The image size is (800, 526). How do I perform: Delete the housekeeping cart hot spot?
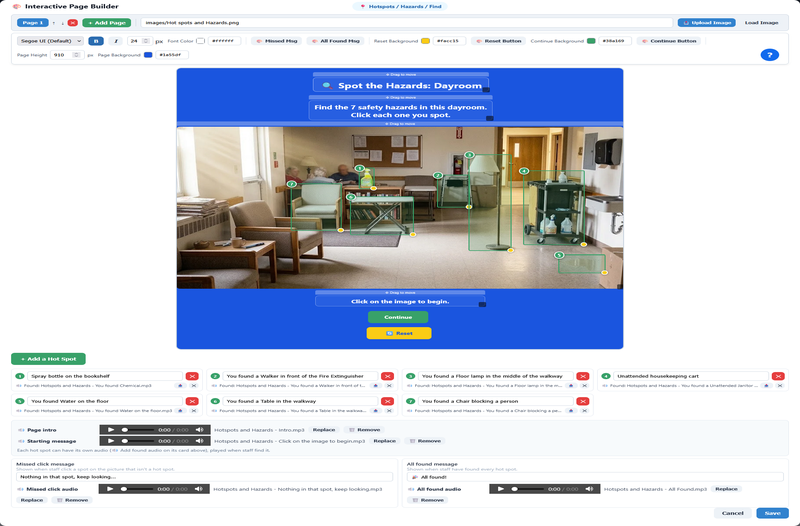(778, 377)
